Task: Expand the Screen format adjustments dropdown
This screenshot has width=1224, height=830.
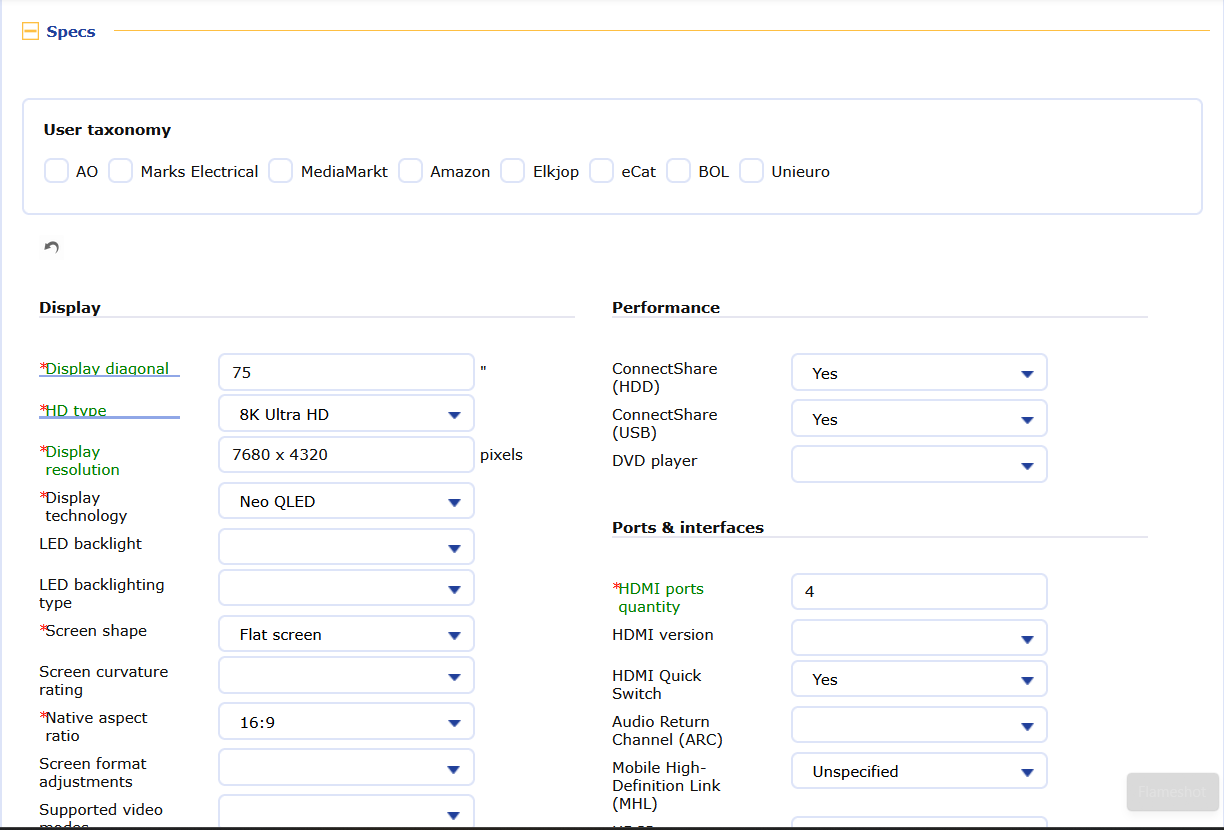Action: click(346, 768)
